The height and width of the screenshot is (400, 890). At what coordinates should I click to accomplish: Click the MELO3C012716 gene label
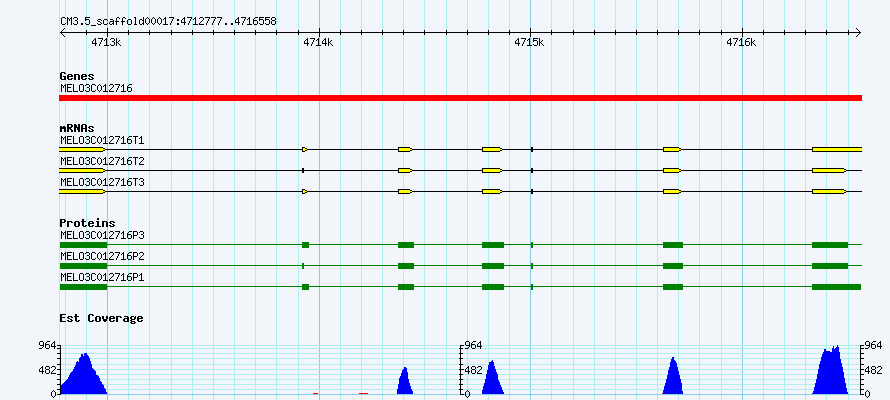(96, 88)
